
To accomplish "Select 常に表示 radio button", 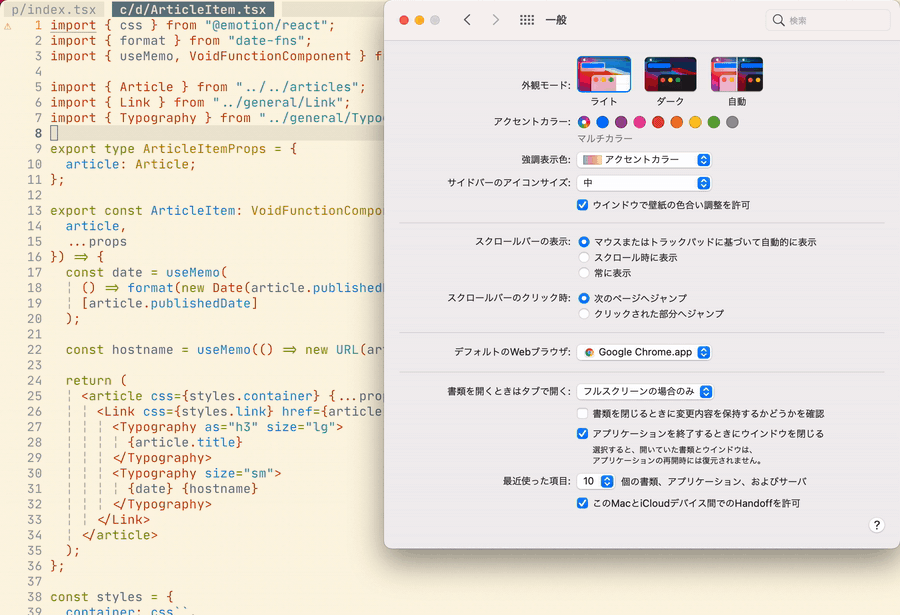I will [584, 273].
